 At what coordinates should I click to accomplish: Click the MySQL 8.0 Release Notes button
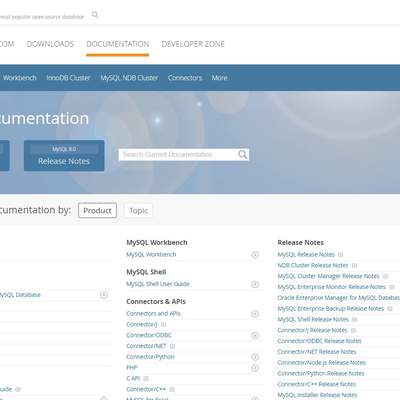pos(64,156)
